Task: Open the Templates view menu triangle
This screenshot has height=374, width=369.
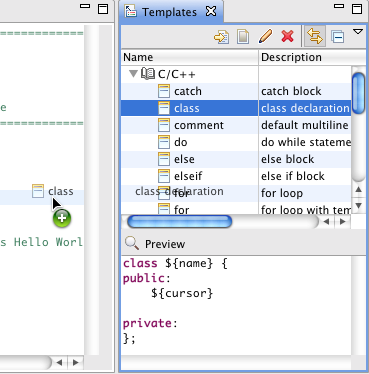Action: (x=358, y=32)
